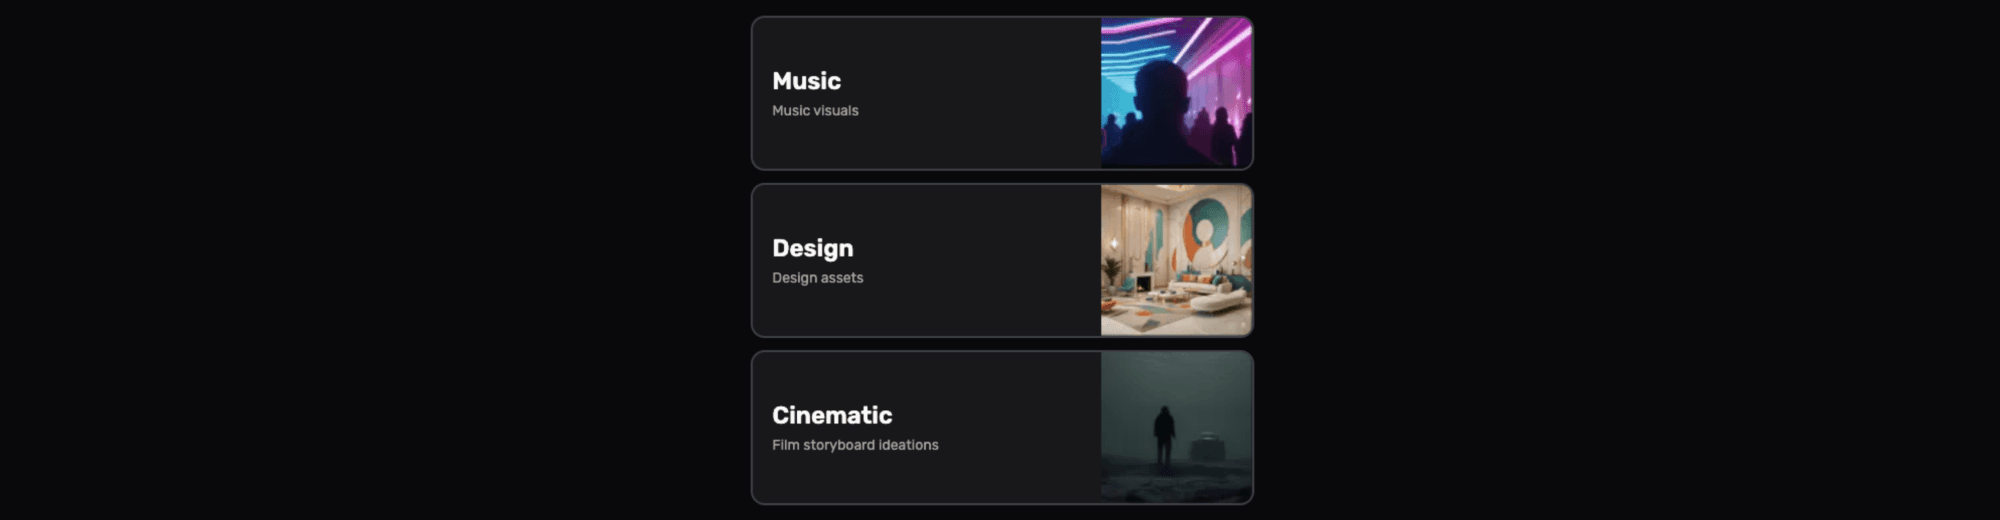Open the Music category card

(x=1002, y=93)
